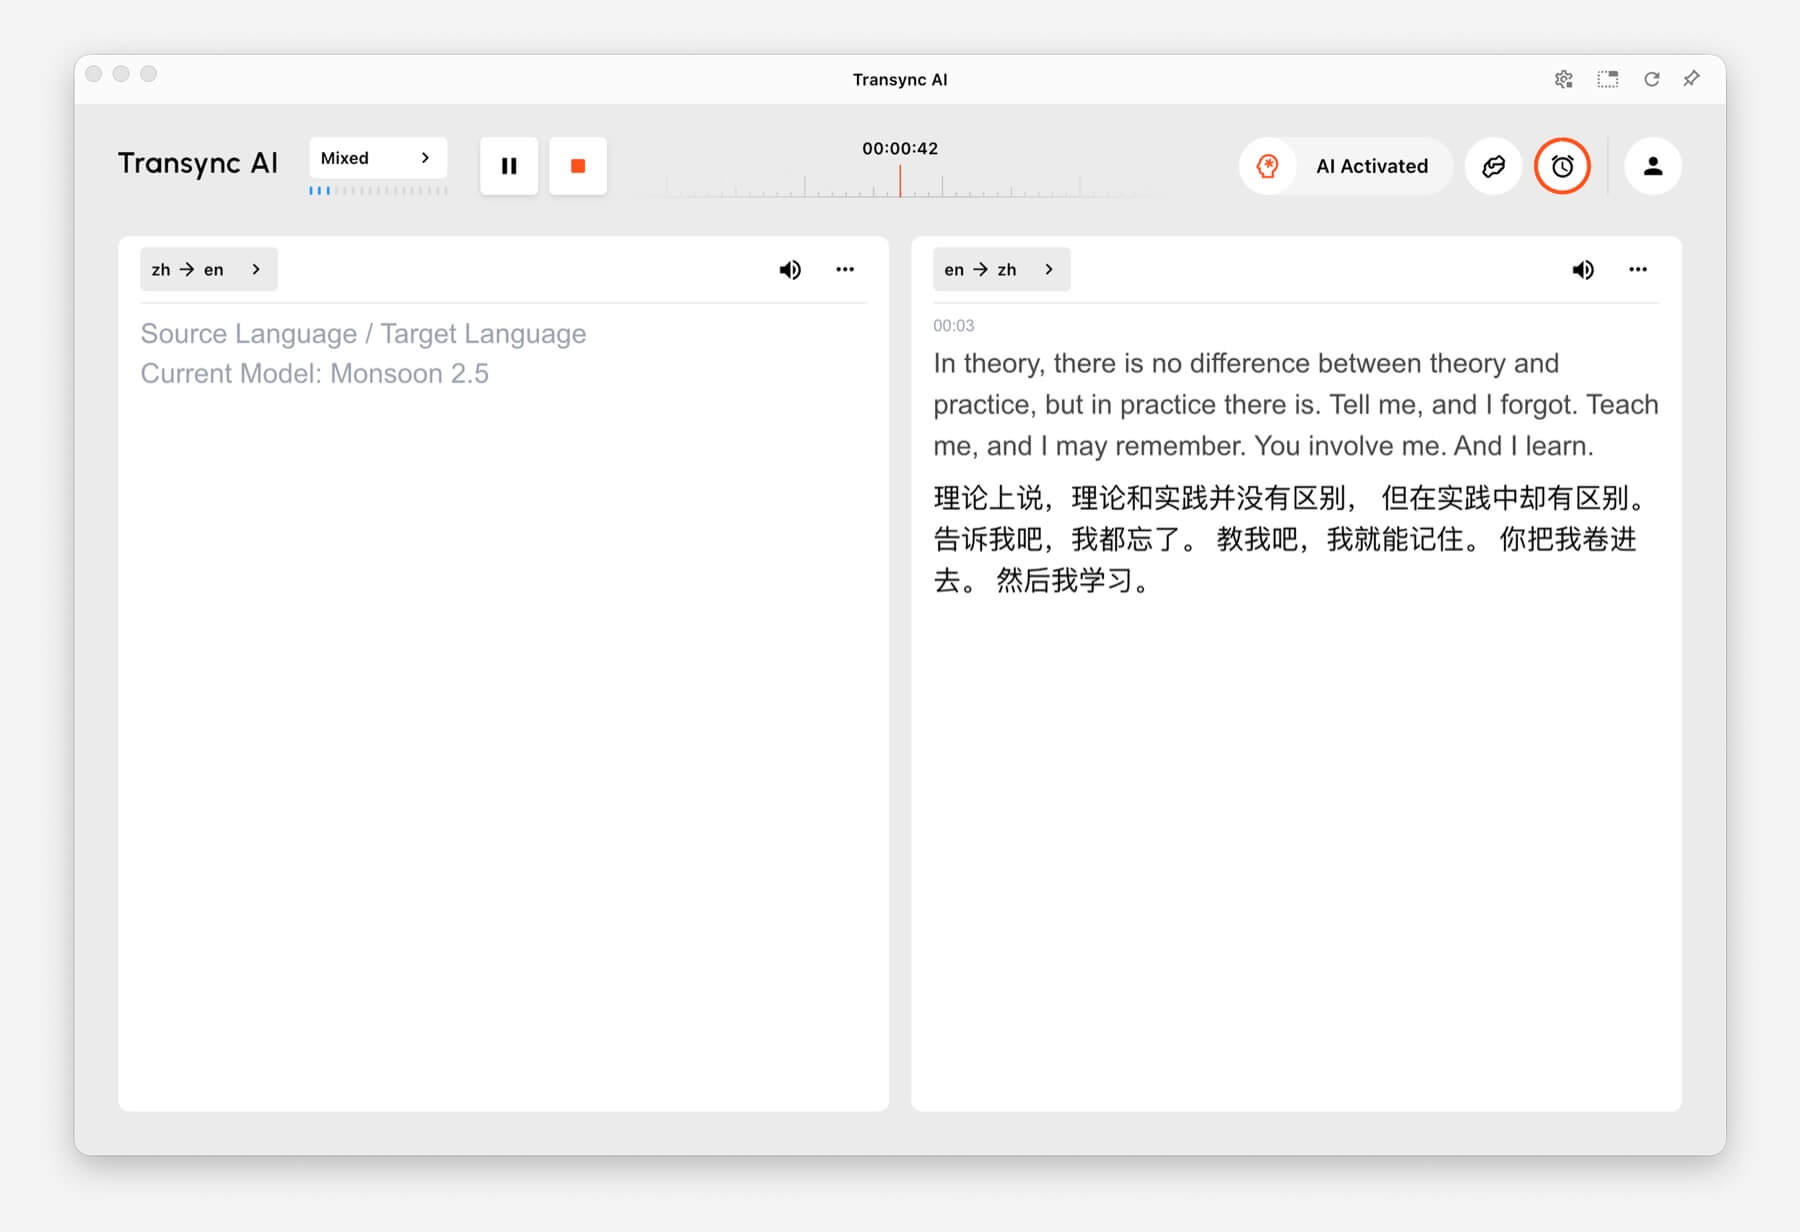Open the settings gear in title bar
This screenshot has width=1800, height=1232.
1564,79
